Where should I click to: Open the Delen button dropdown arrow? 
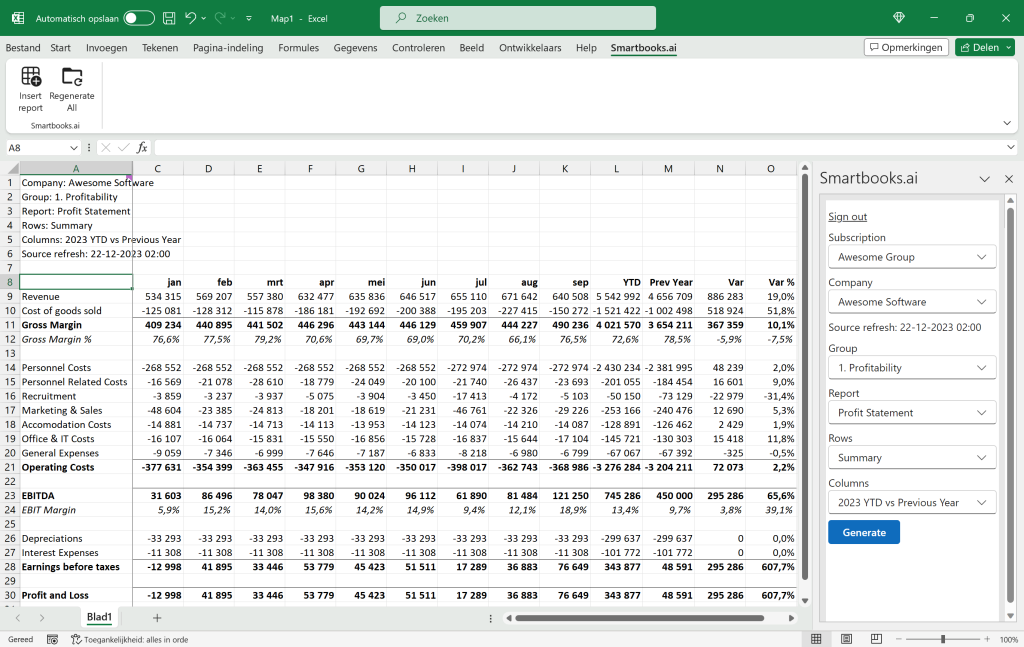(x=1008, y=48)
